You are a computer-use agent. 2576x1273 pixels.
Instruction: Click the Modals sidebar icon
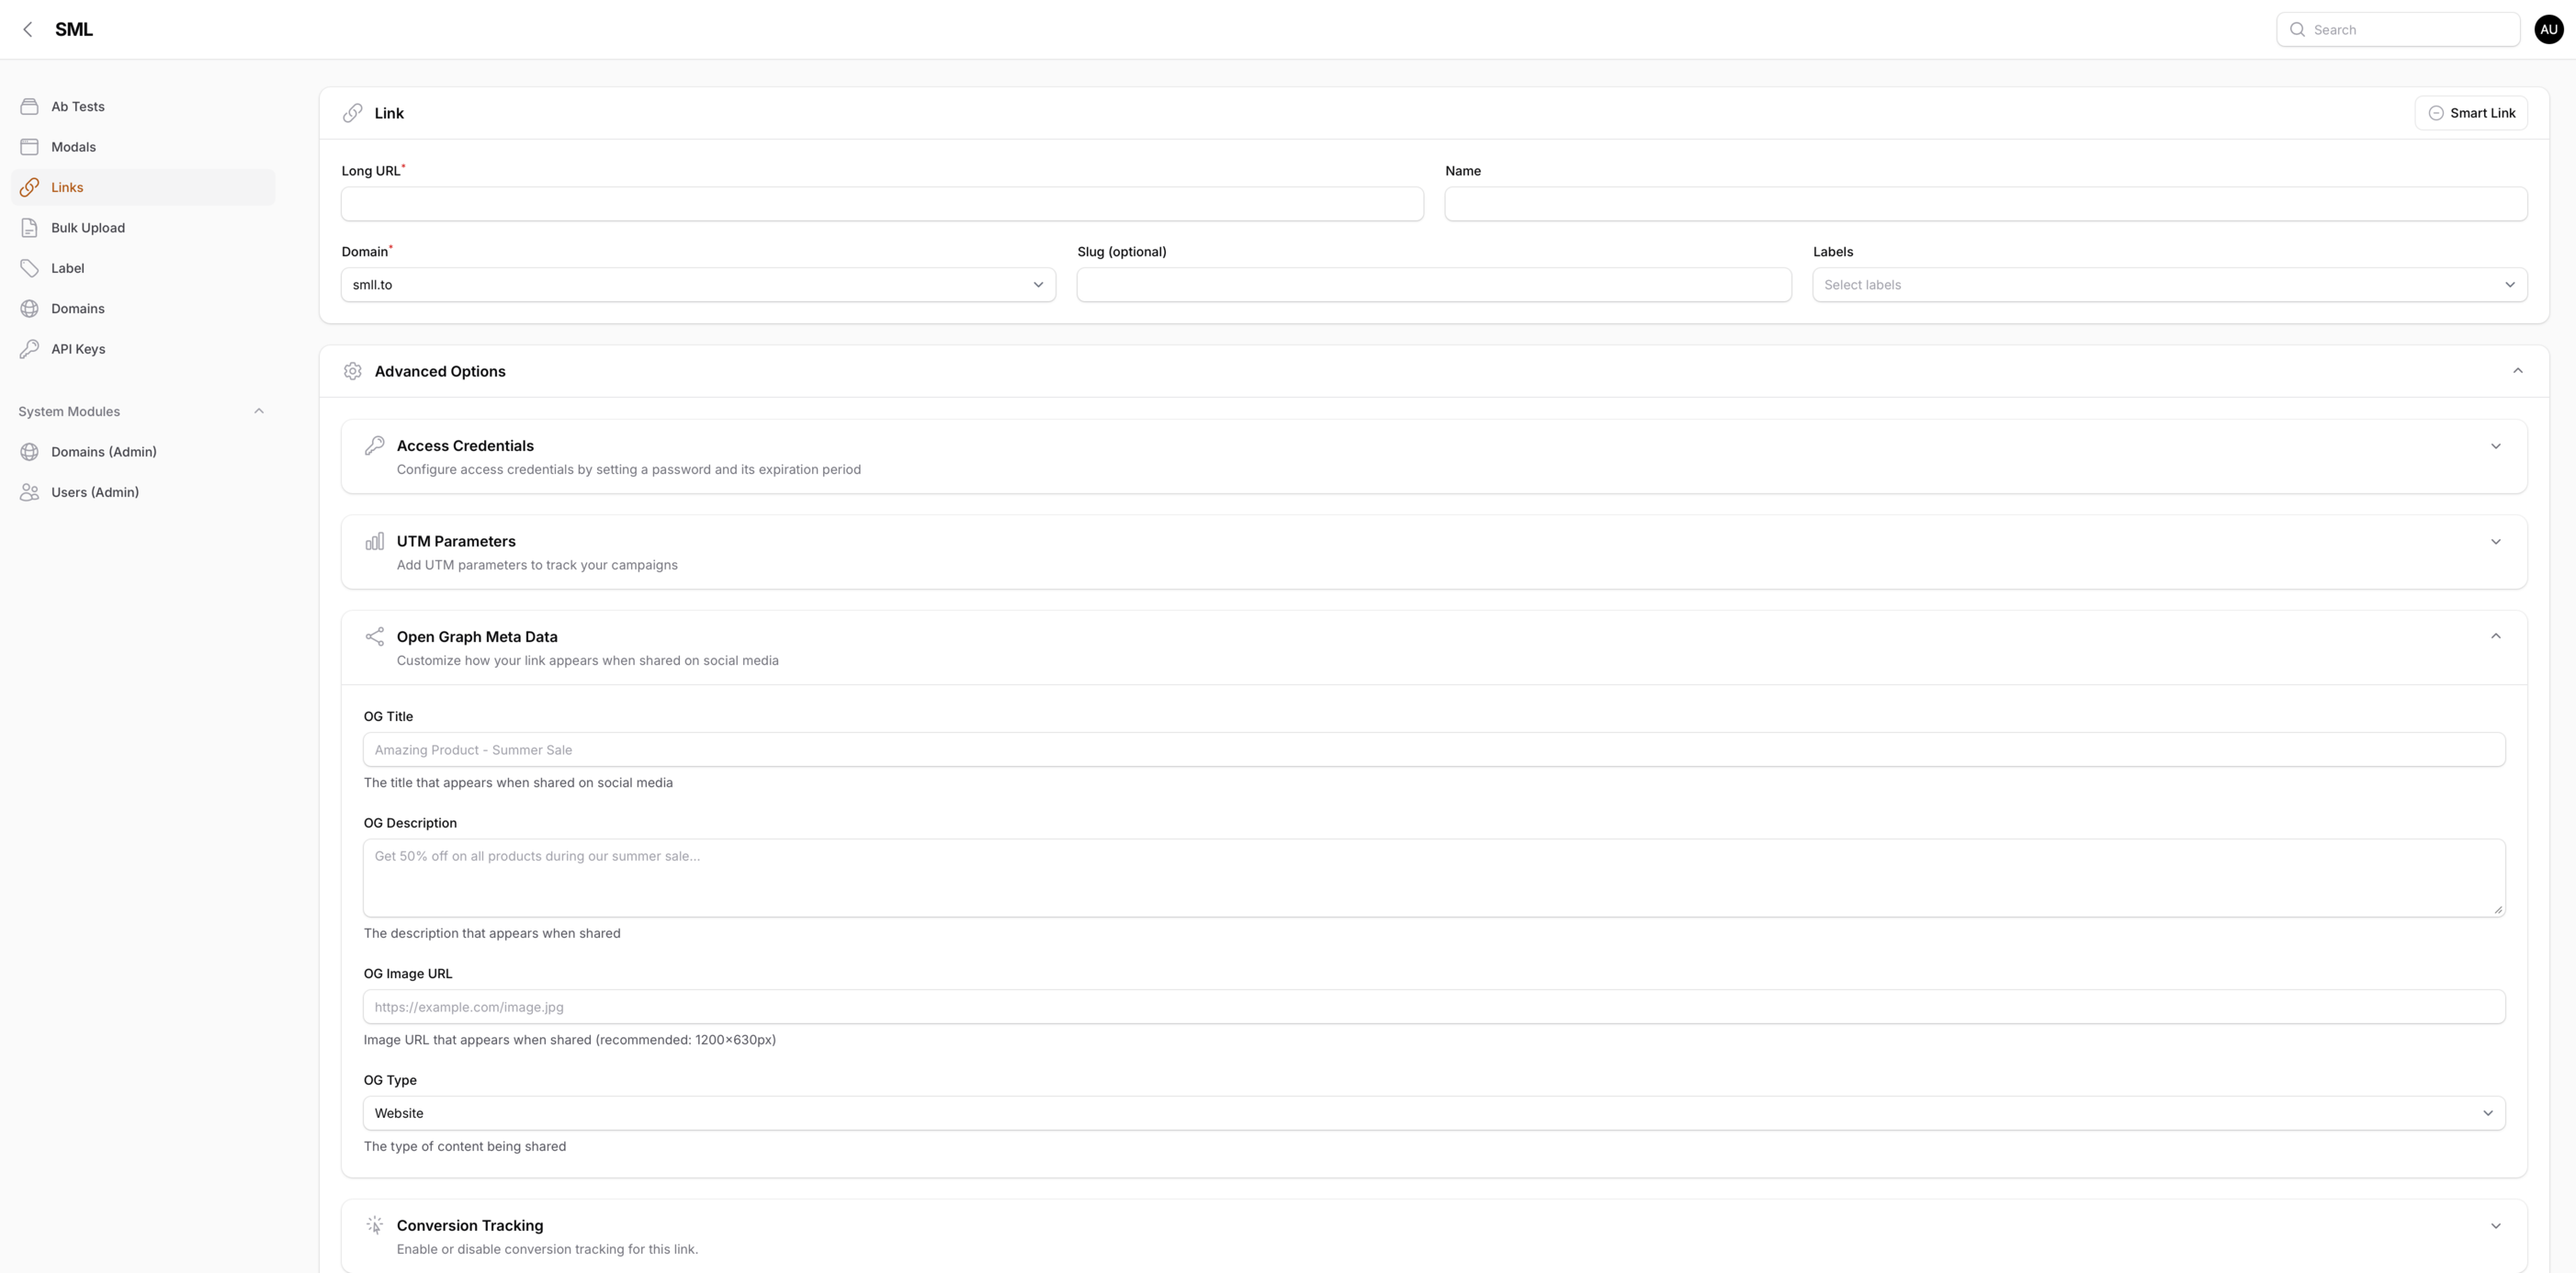point(30,147)
